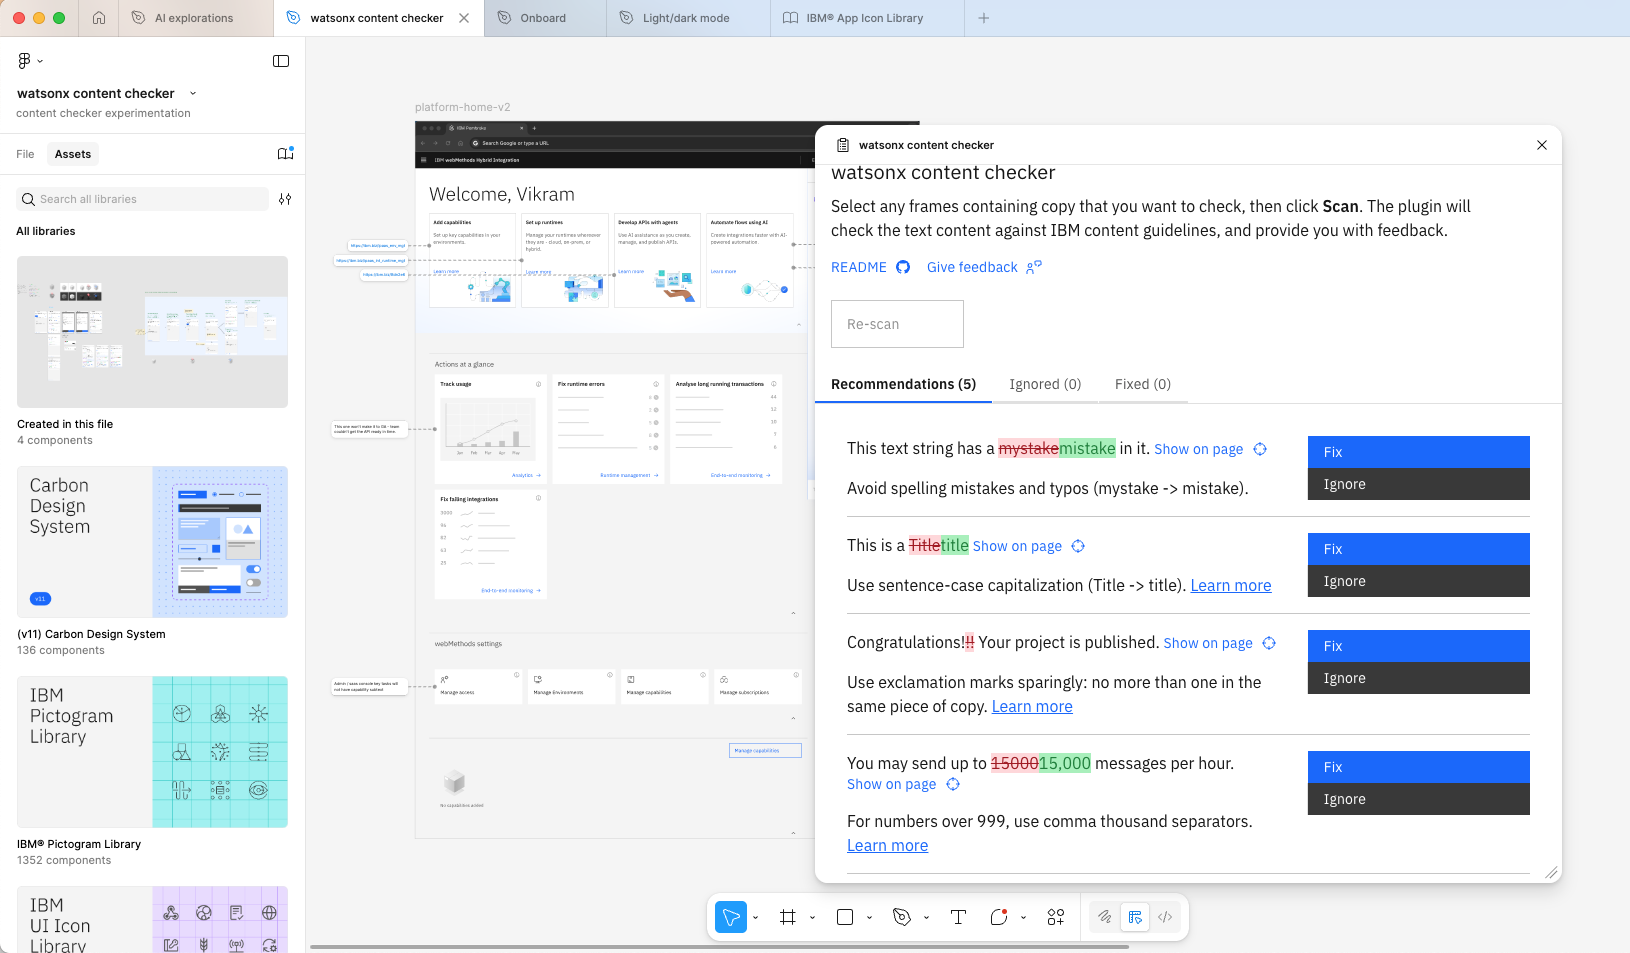This screenshot has height=953, width=1630.
Task: Open asset search filter settings
Action: tap(285, 199)
